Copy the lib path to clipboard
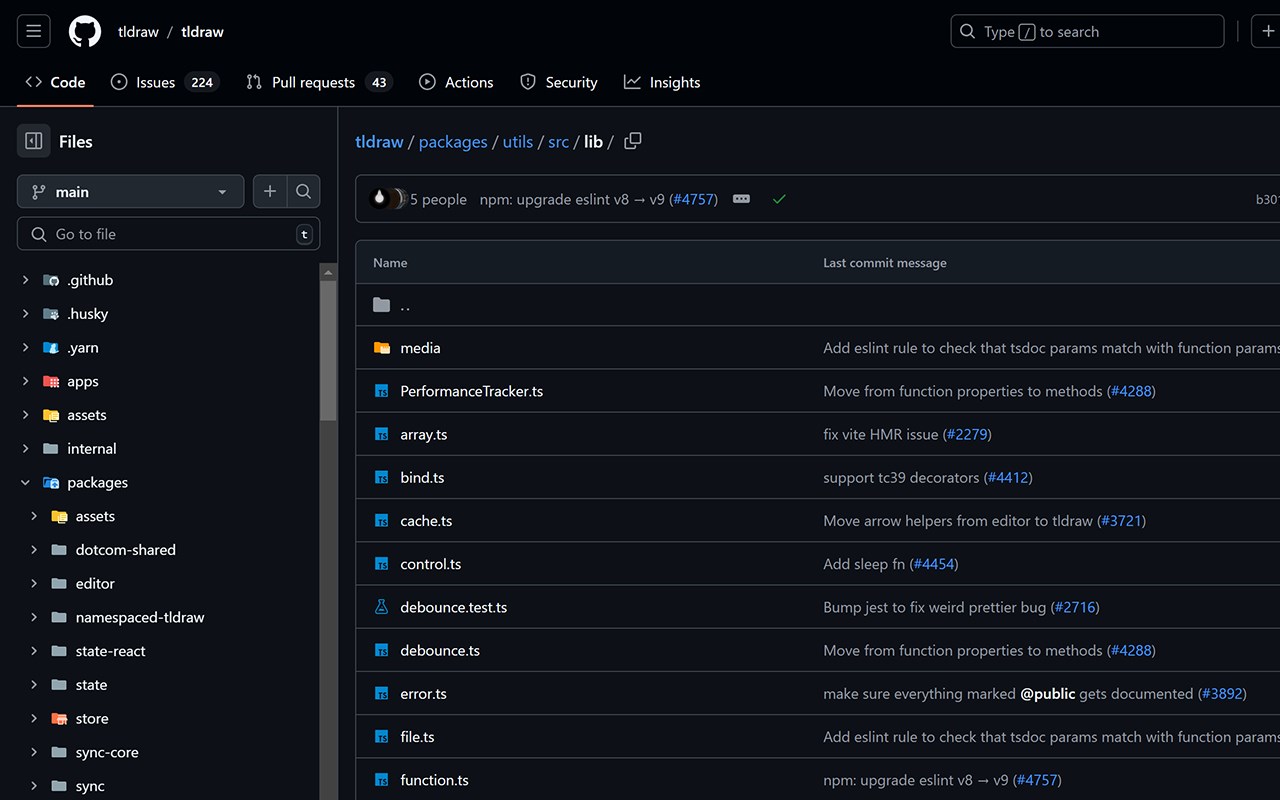The height and width of the screenshot is (800, 1280). click(633, 141)
